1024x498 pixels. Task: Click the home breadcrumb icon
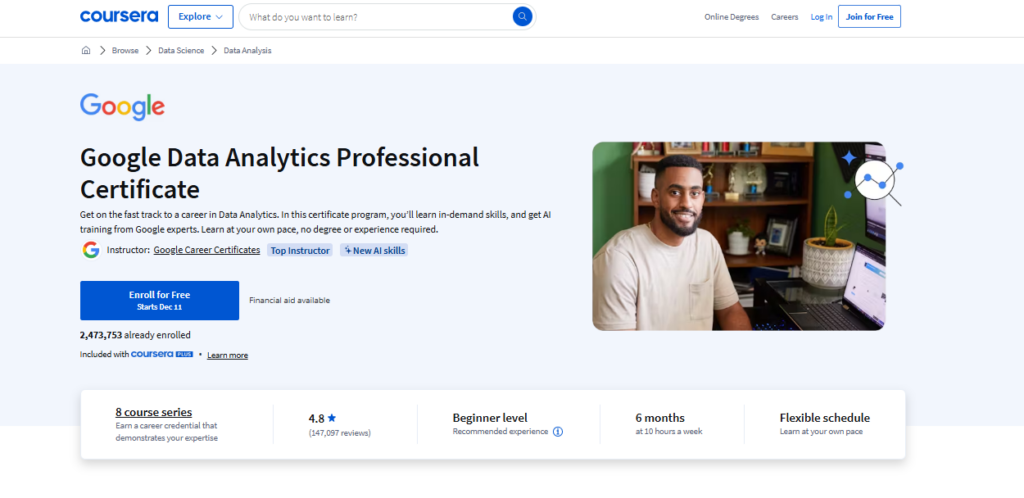tap(86, 50)
